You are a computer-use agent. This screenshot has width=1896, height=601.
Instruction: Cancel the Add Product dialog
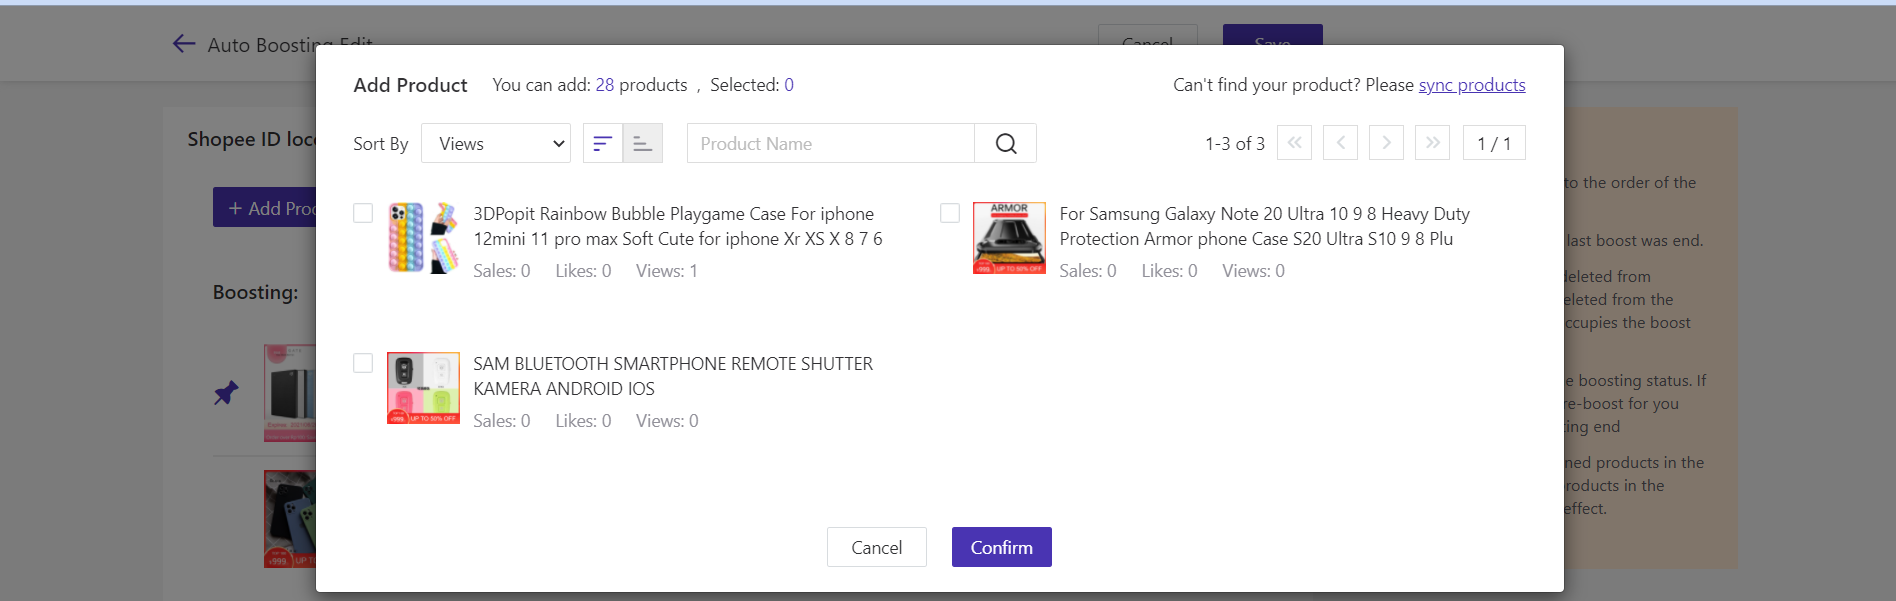(876, 547)
